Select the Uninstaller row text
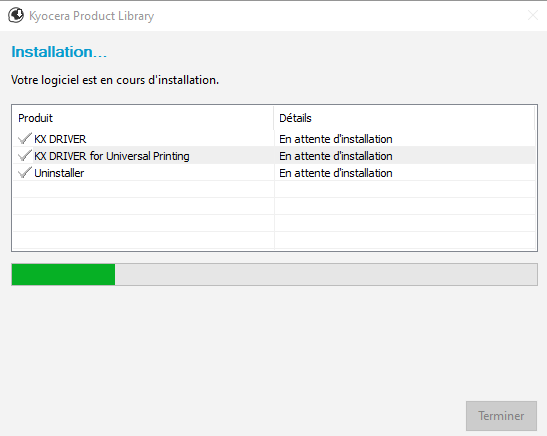This screenshot has height=436, width=547. (59, 173)
